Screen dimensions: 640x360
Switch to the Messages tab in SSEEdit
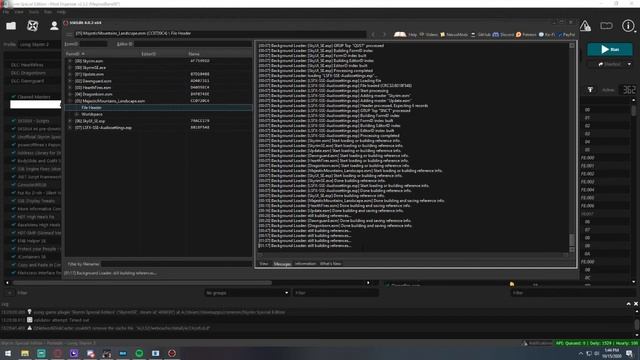(282, 264)
